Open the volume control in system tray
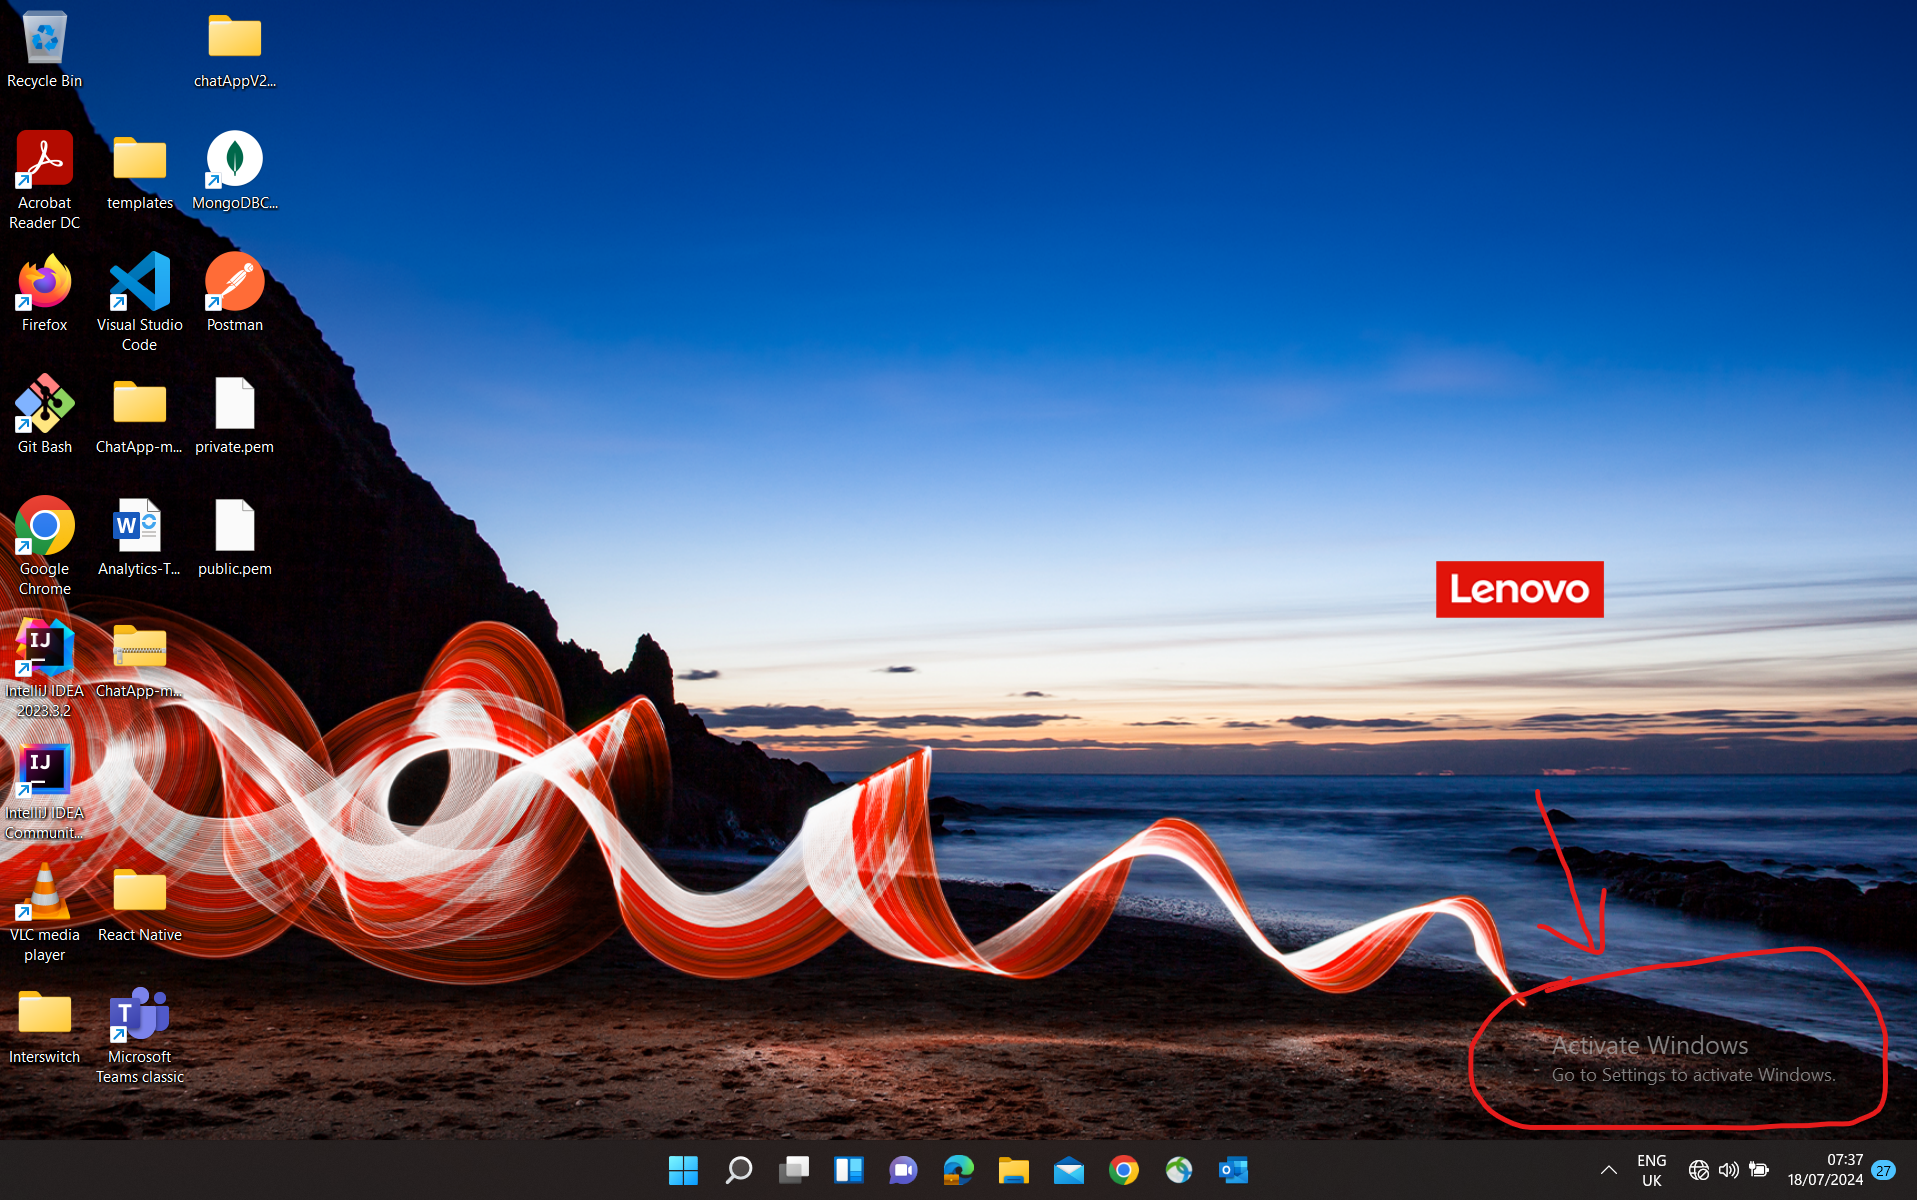This screenshot has width=1917, height=1200. coord(1728,1170)
